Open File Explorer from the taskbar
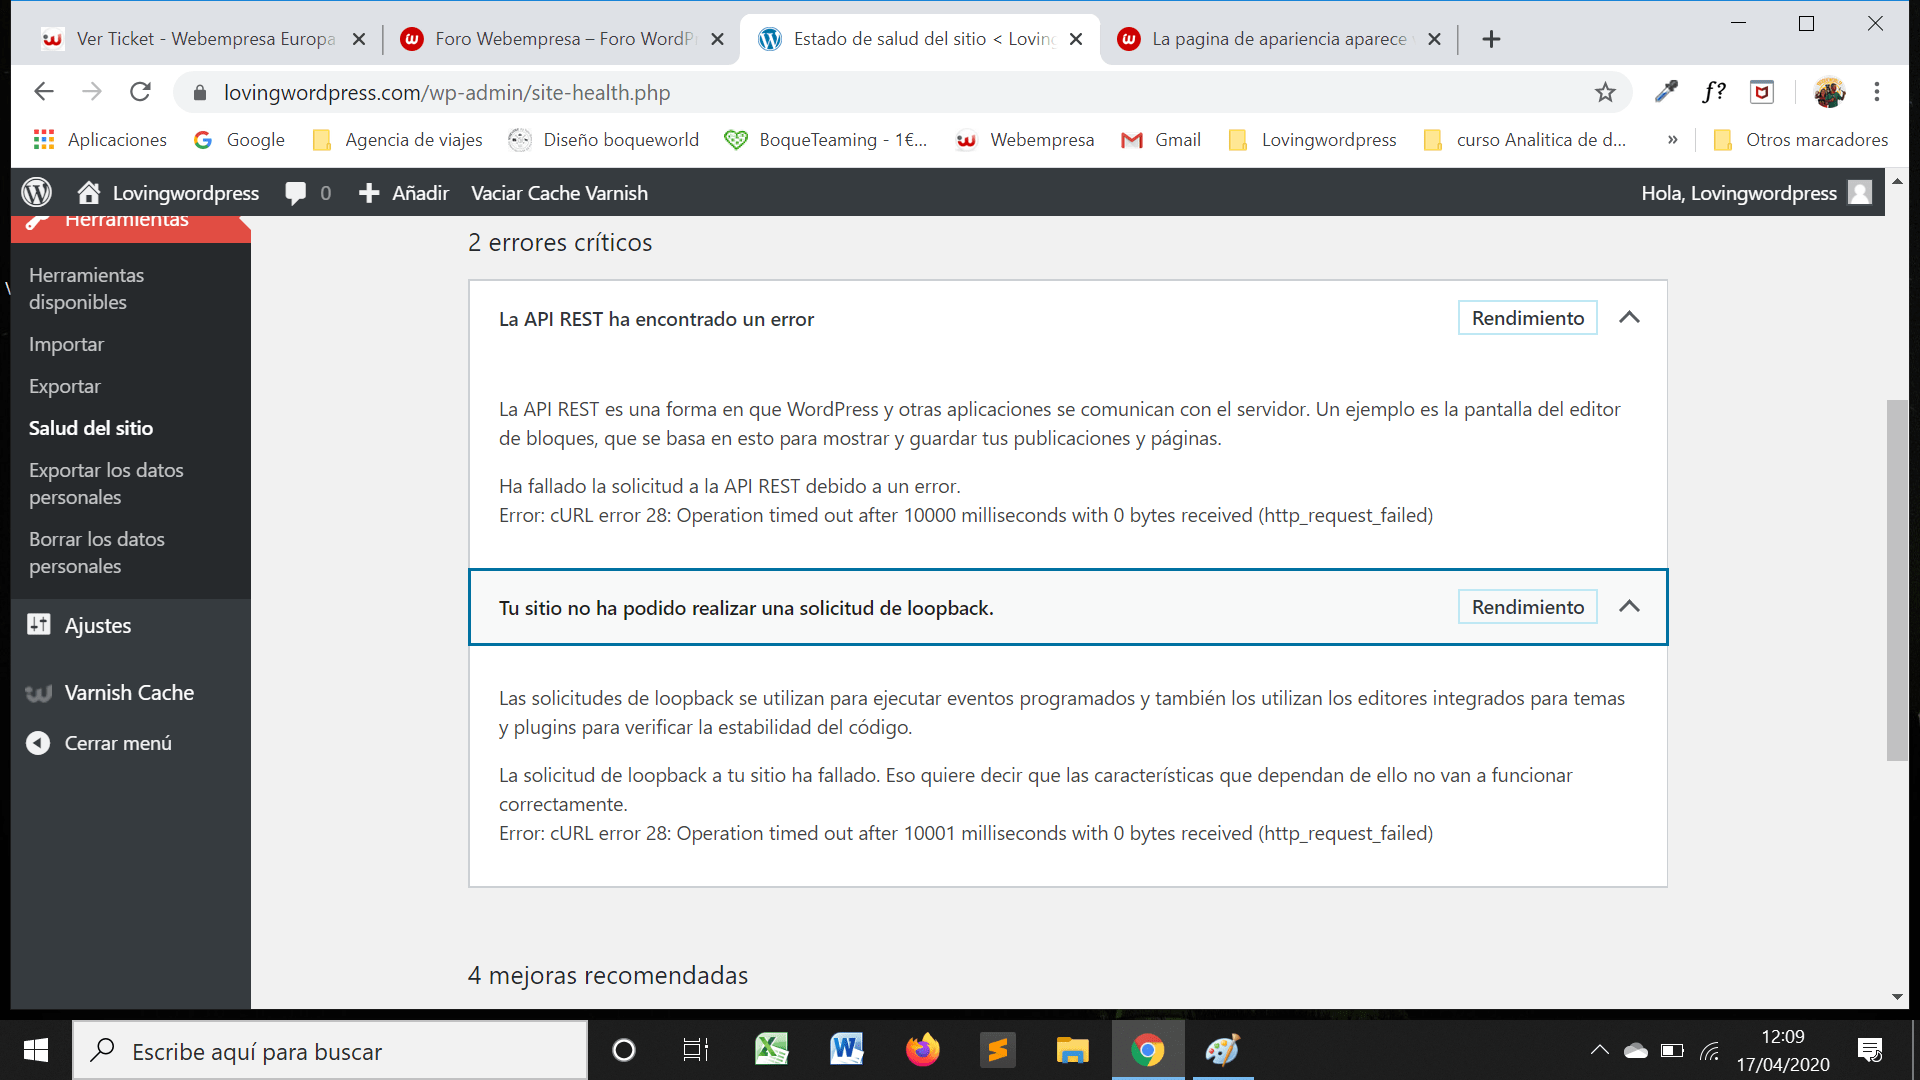 (x=1072, y=1050)
